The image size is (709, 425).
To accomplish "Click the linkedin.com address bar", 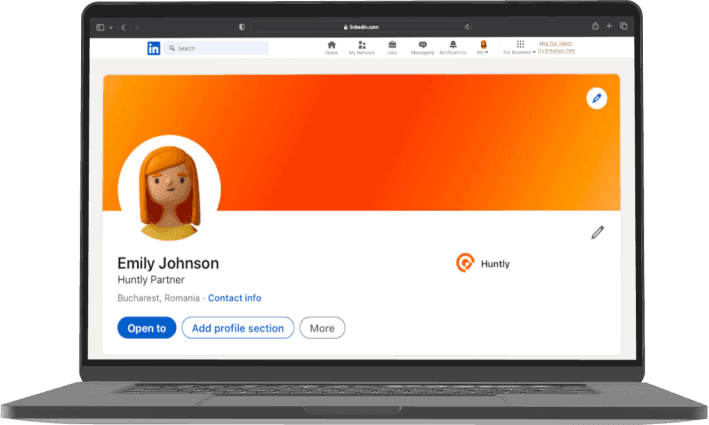I will point(361,27).
